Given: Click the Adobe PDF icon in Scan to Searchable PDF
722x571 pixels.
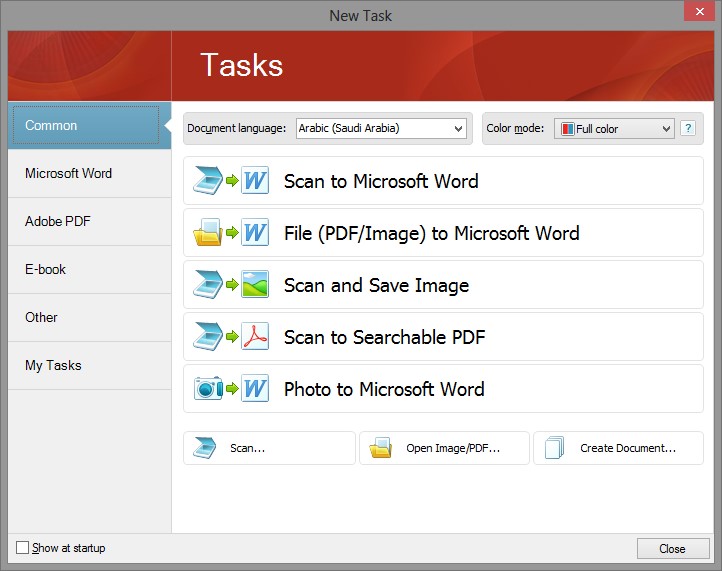Looking at the screenshot, I should pyautogui.click(x=255, y=337).
